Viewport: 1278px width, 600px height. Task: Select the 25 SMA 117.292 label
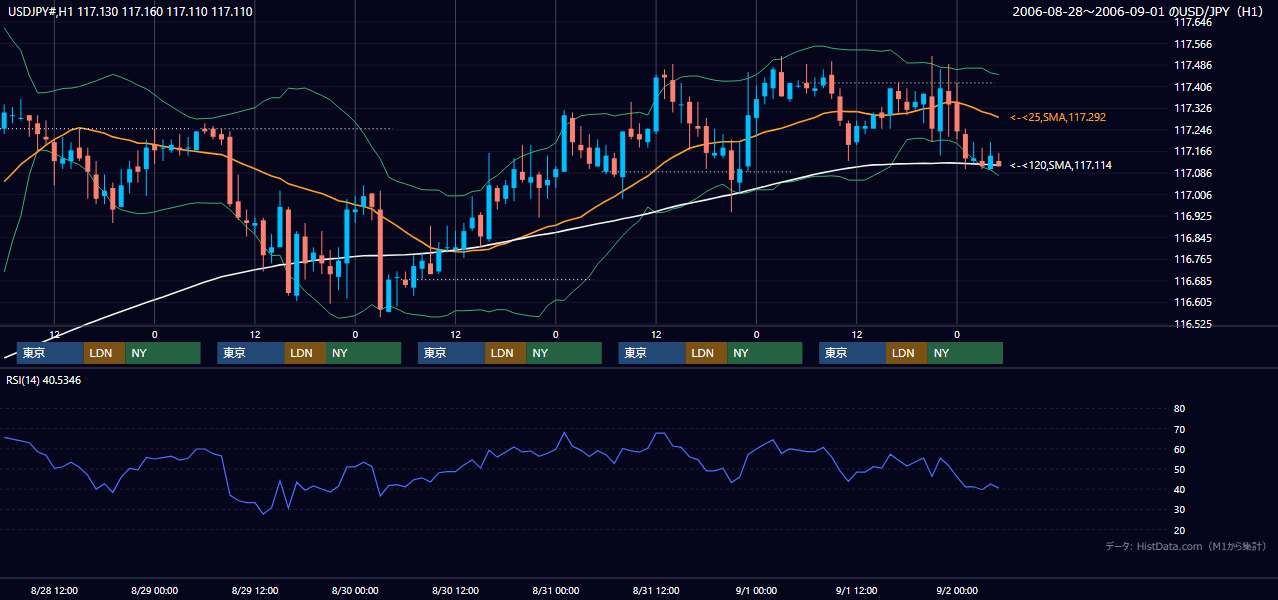coord(1058,118)
